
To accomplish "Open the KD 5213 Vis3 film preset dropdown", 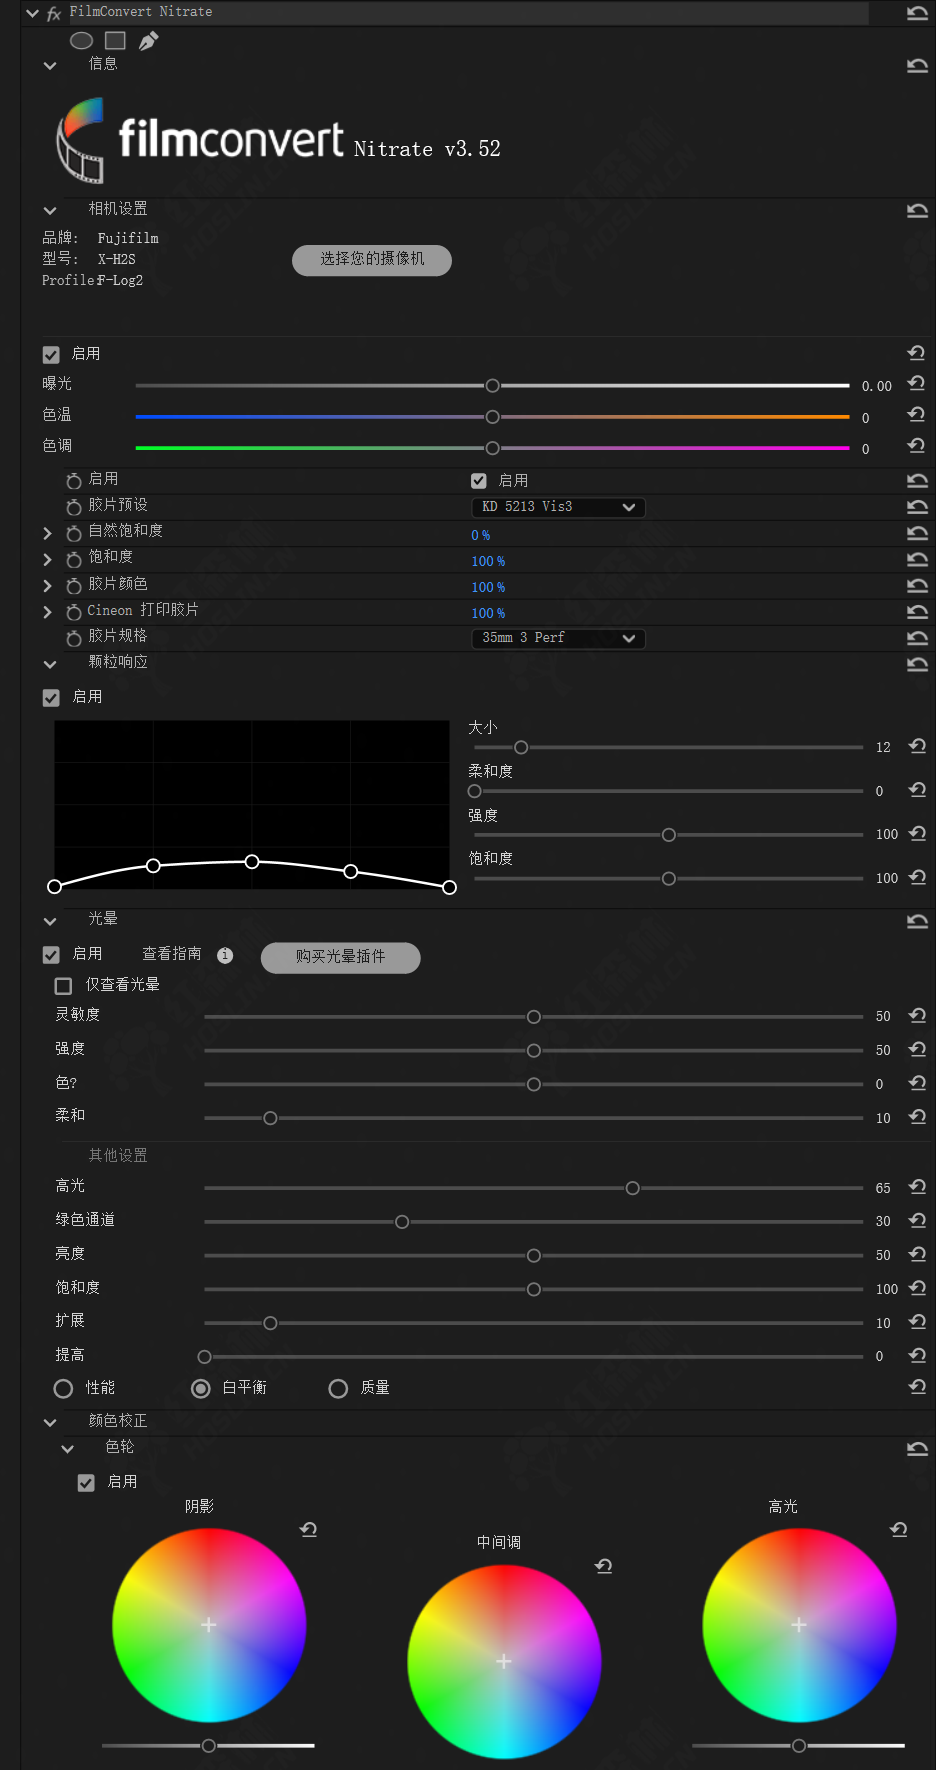I will pyautogui.click(x=558, y=507).
